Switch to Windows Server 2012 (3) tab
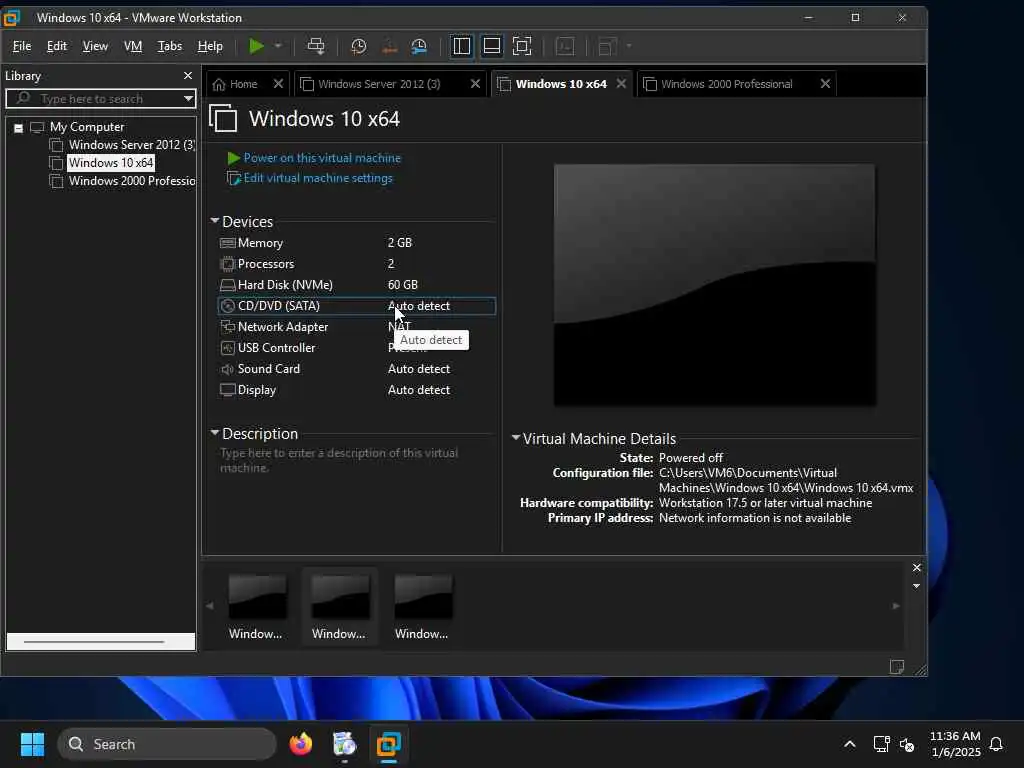 [x=379, y=84]
